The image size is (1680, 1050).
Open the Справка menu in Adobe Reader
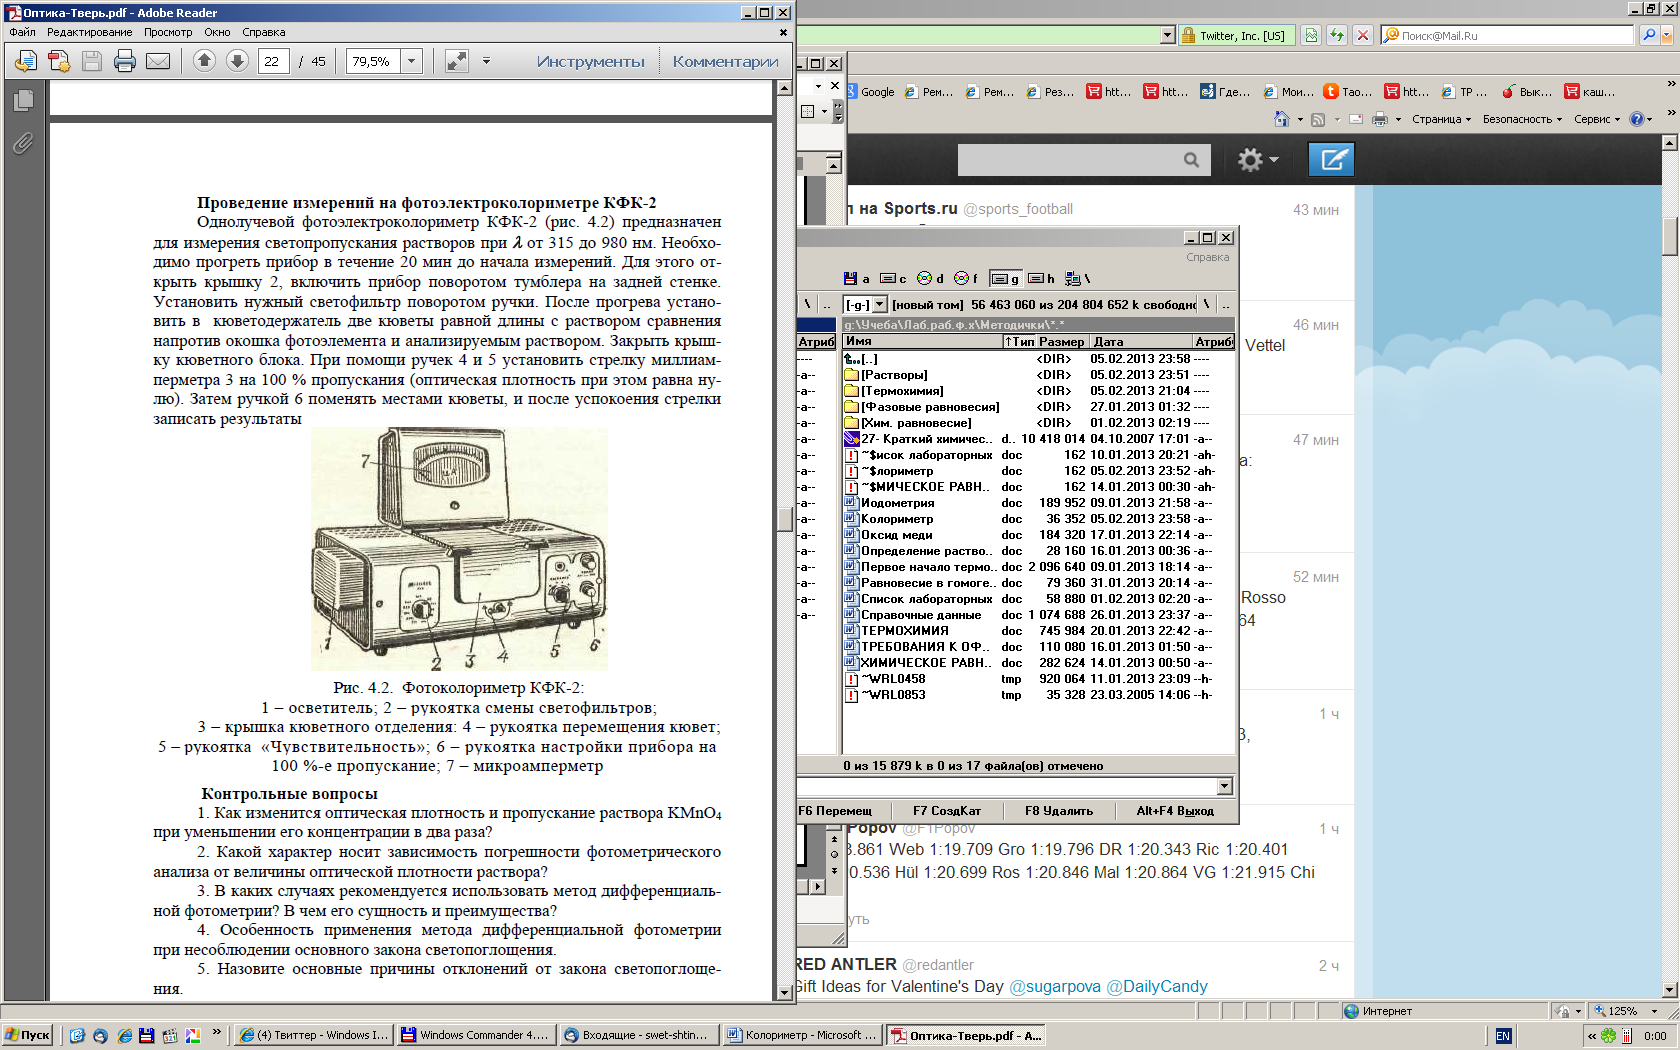pyautogui.click(x=264, y=32)
